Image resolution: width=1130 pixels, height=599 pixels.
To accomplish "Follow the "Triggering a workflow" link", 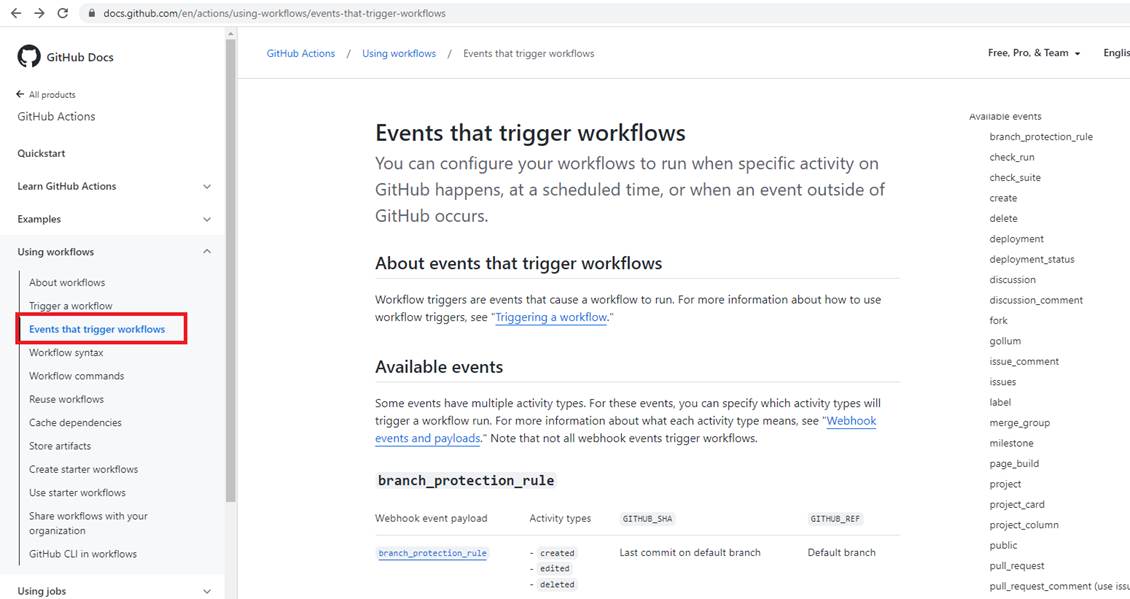I will click(x=551, y=317).
